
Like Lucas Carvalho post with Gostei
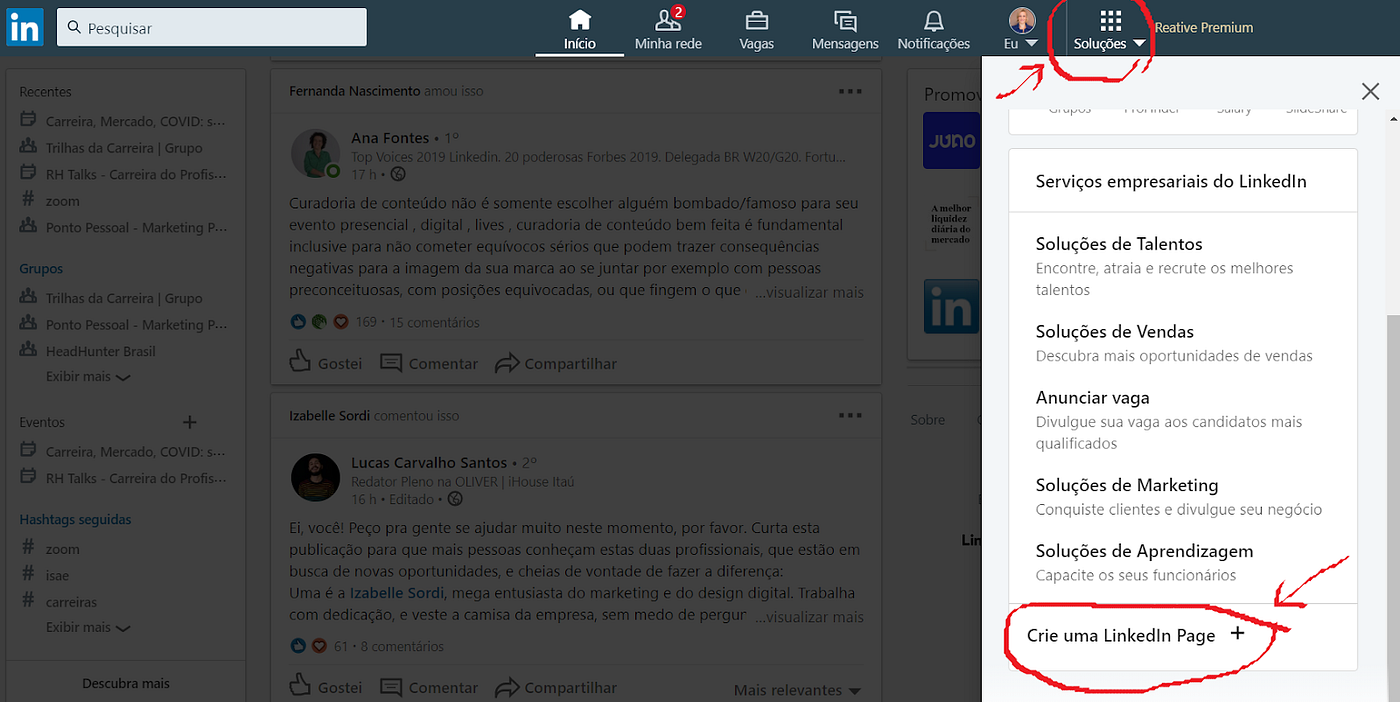326,687
